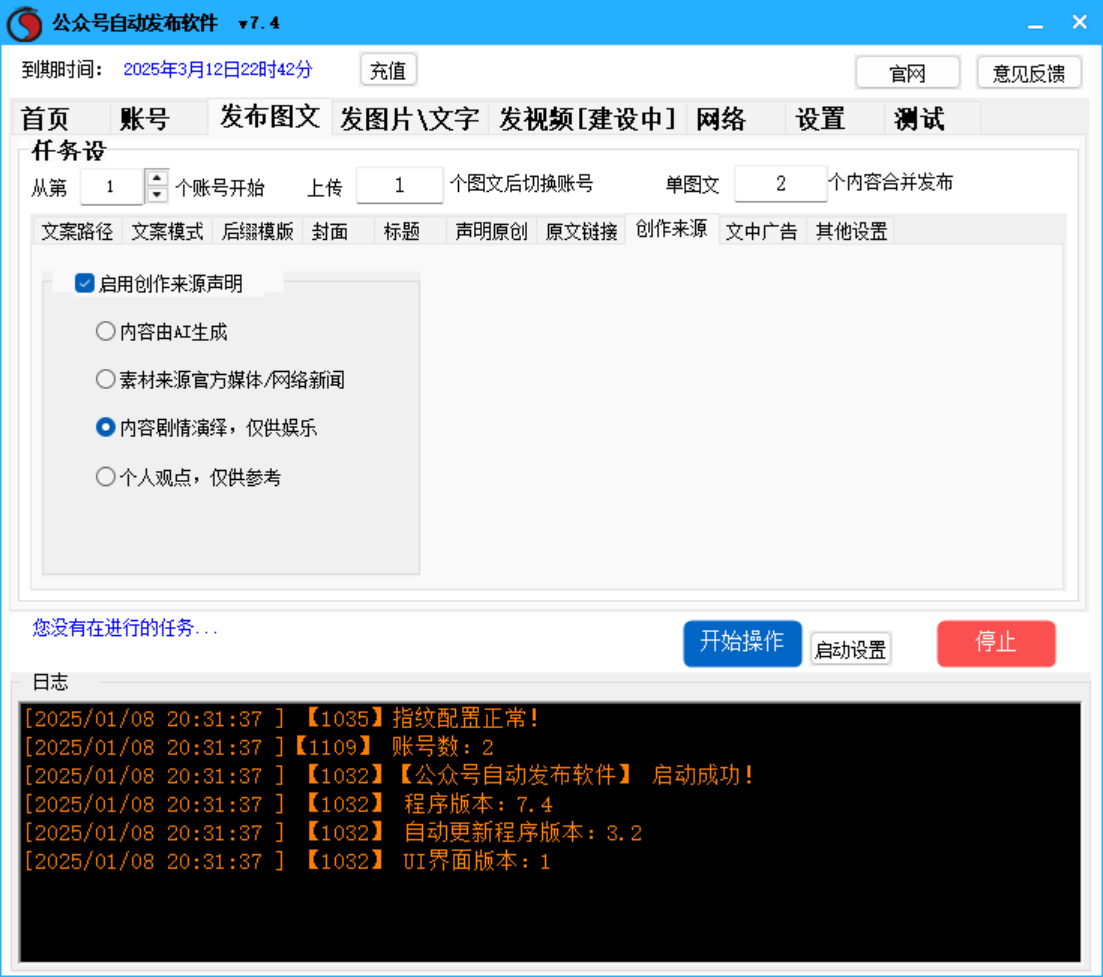Decrease the starting account number stepper
This screenshot has width=1103, height=977.
[157, 194]
